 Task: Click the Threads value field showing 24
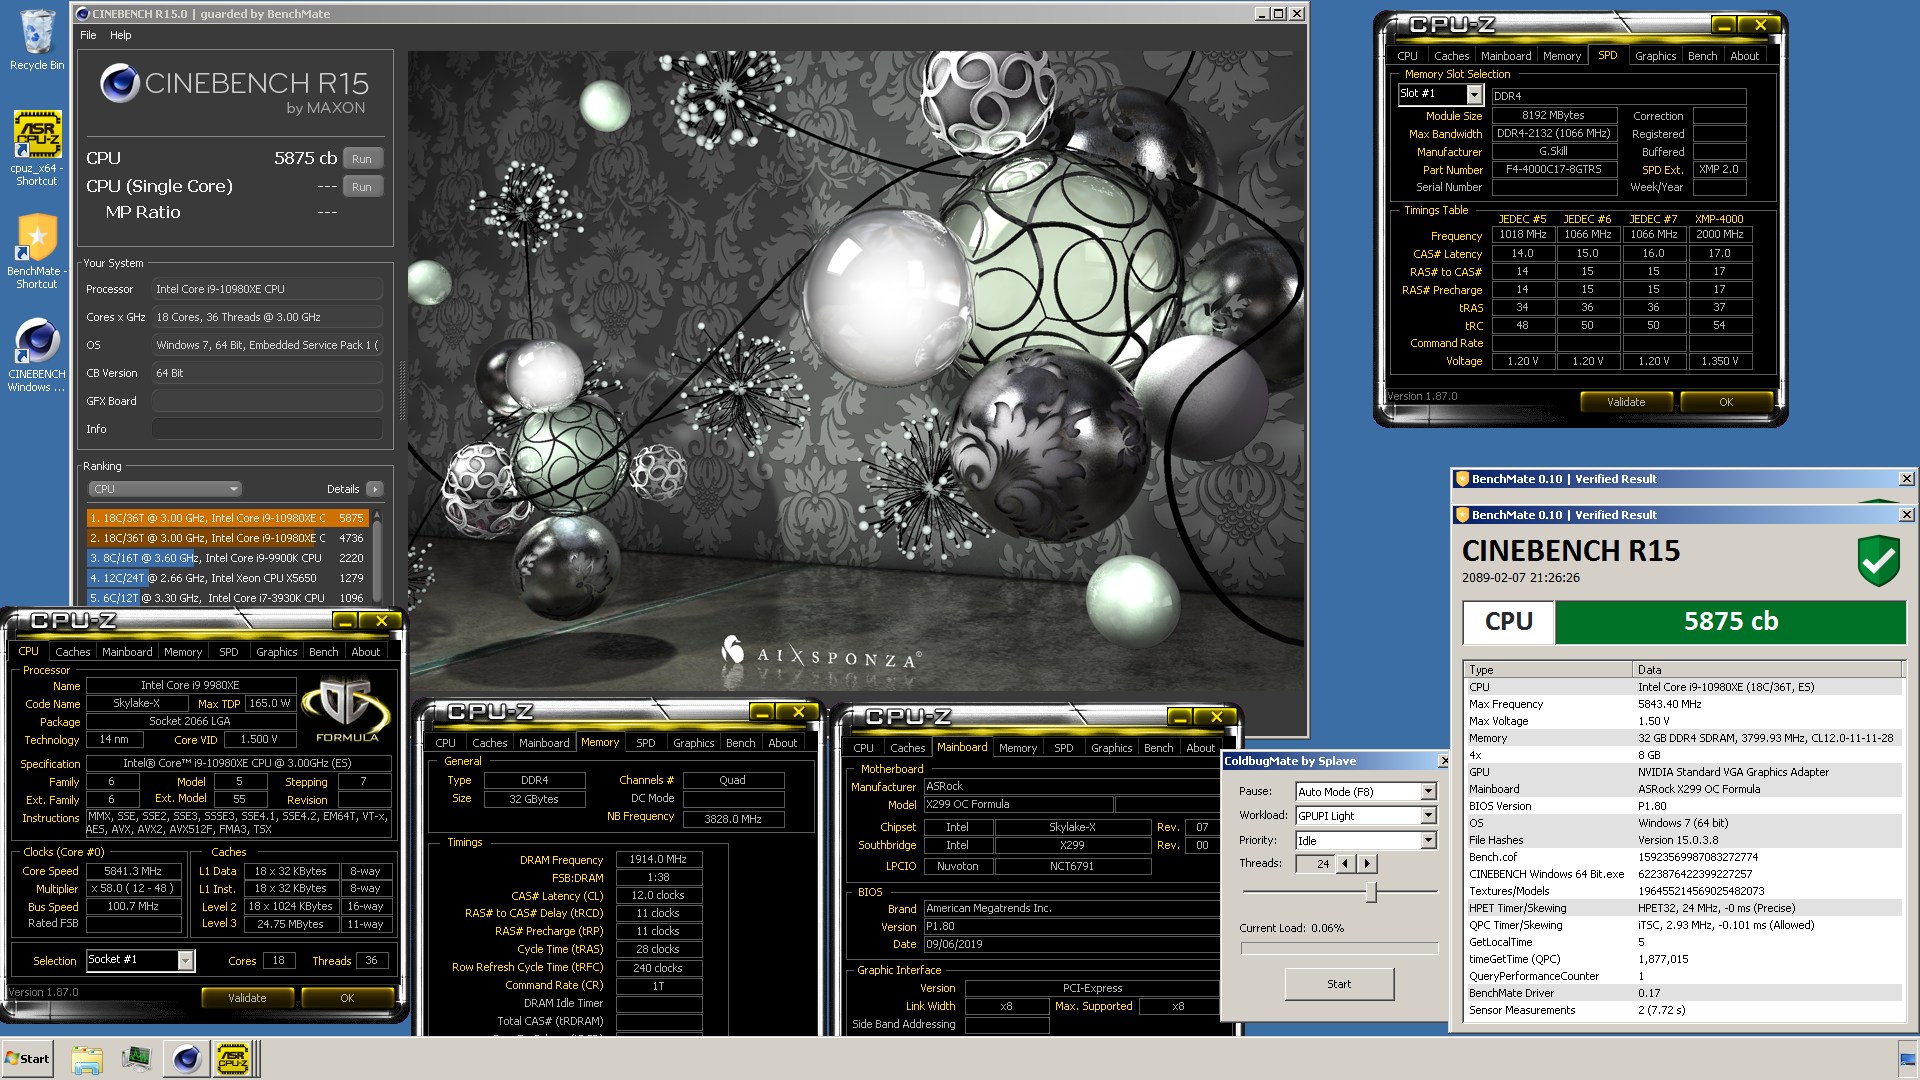(x=1314, y=864)
